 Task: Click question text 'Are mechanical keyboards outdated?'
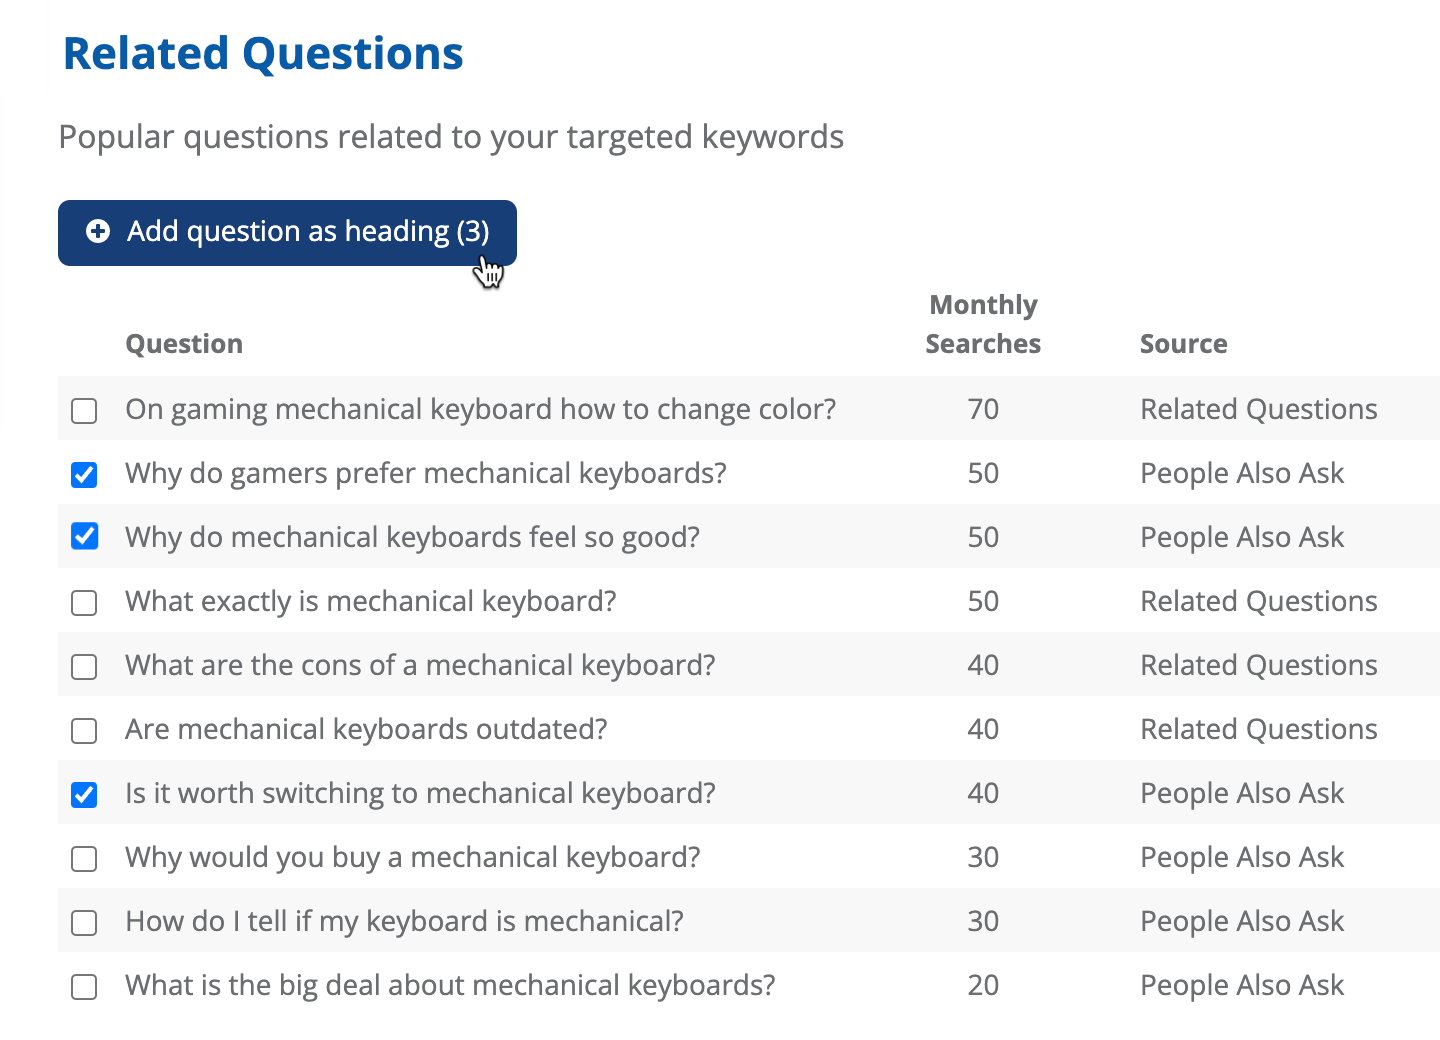(x=366, y=729)
